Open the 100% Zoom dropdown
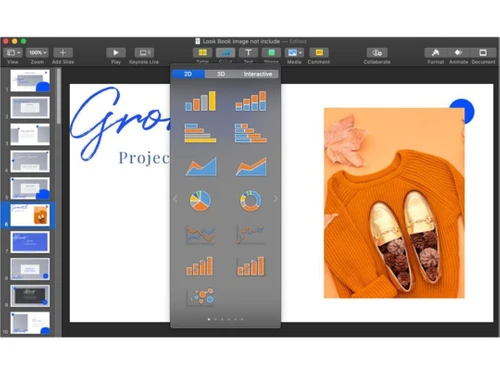This screenshot has width=500, height=375. coord(38,53)
